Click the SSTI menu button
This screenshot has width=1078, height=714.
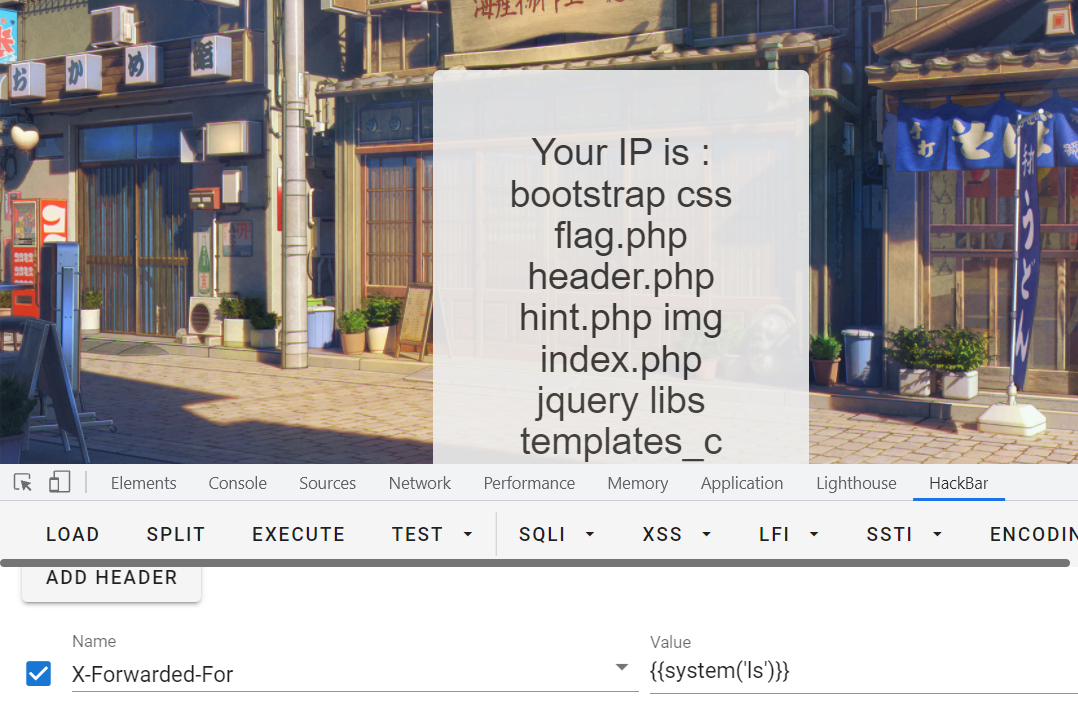[889, 534]
